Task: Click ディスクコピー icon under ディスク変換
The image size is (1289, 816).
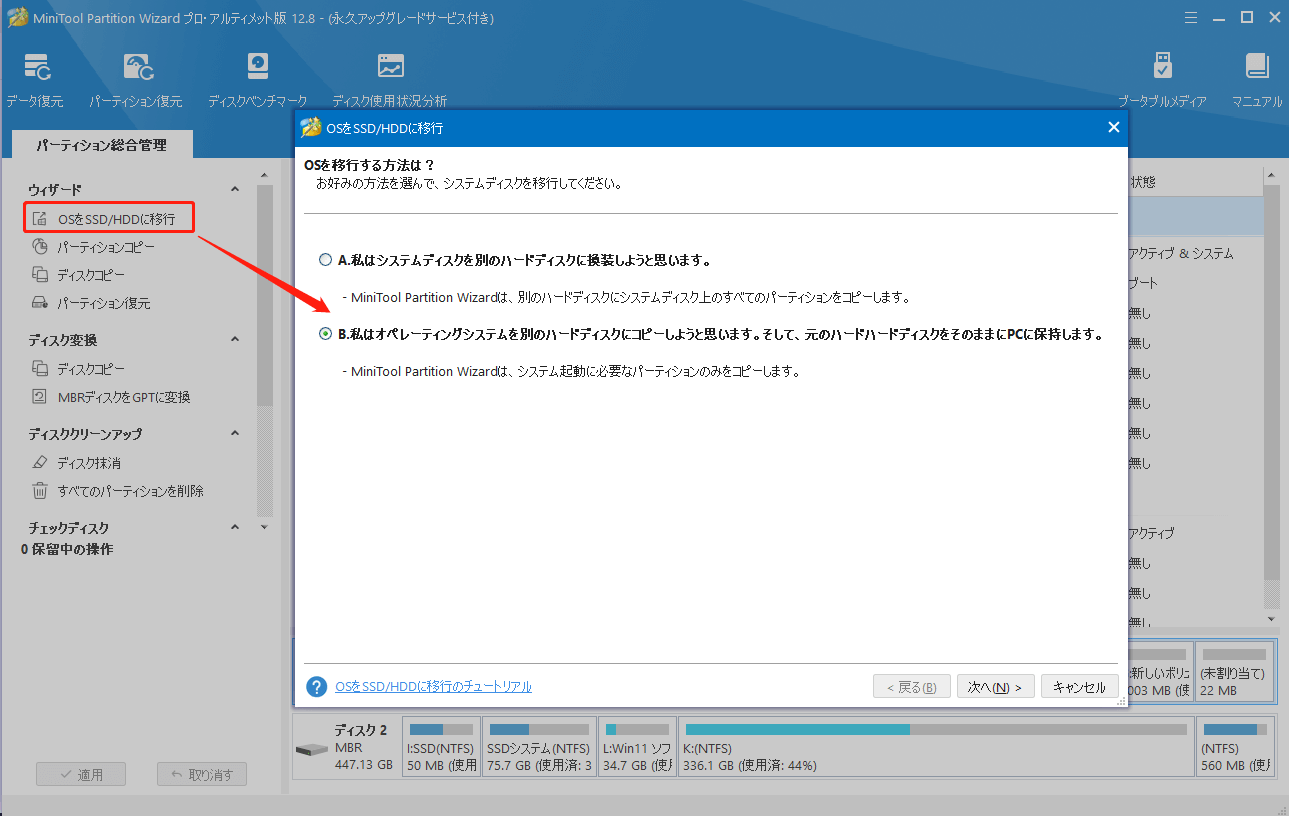Action: coord(40,368)
